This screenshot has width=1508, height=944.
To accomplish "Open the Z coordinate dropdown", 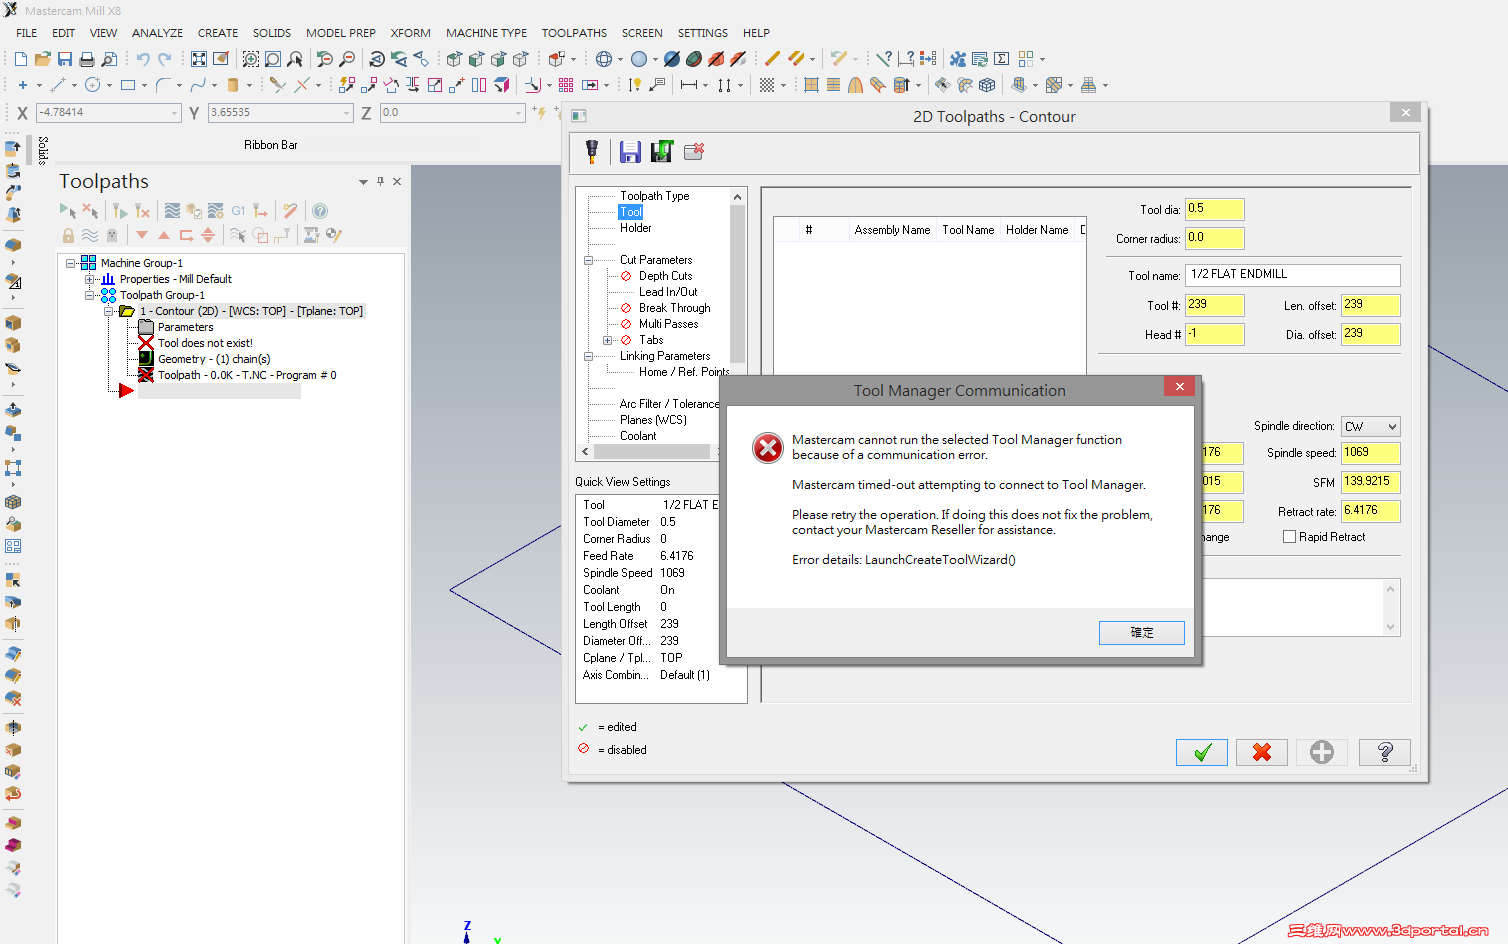I will click(518, 113).
